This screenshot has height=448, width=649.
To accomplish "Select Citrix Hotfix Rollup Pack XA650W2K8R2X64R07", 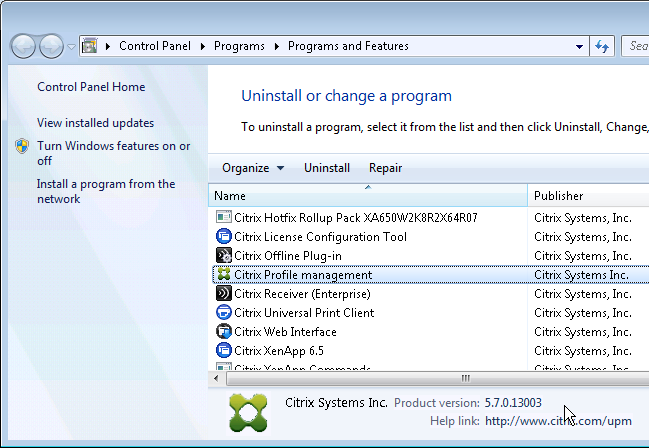I will pos(356,218).
